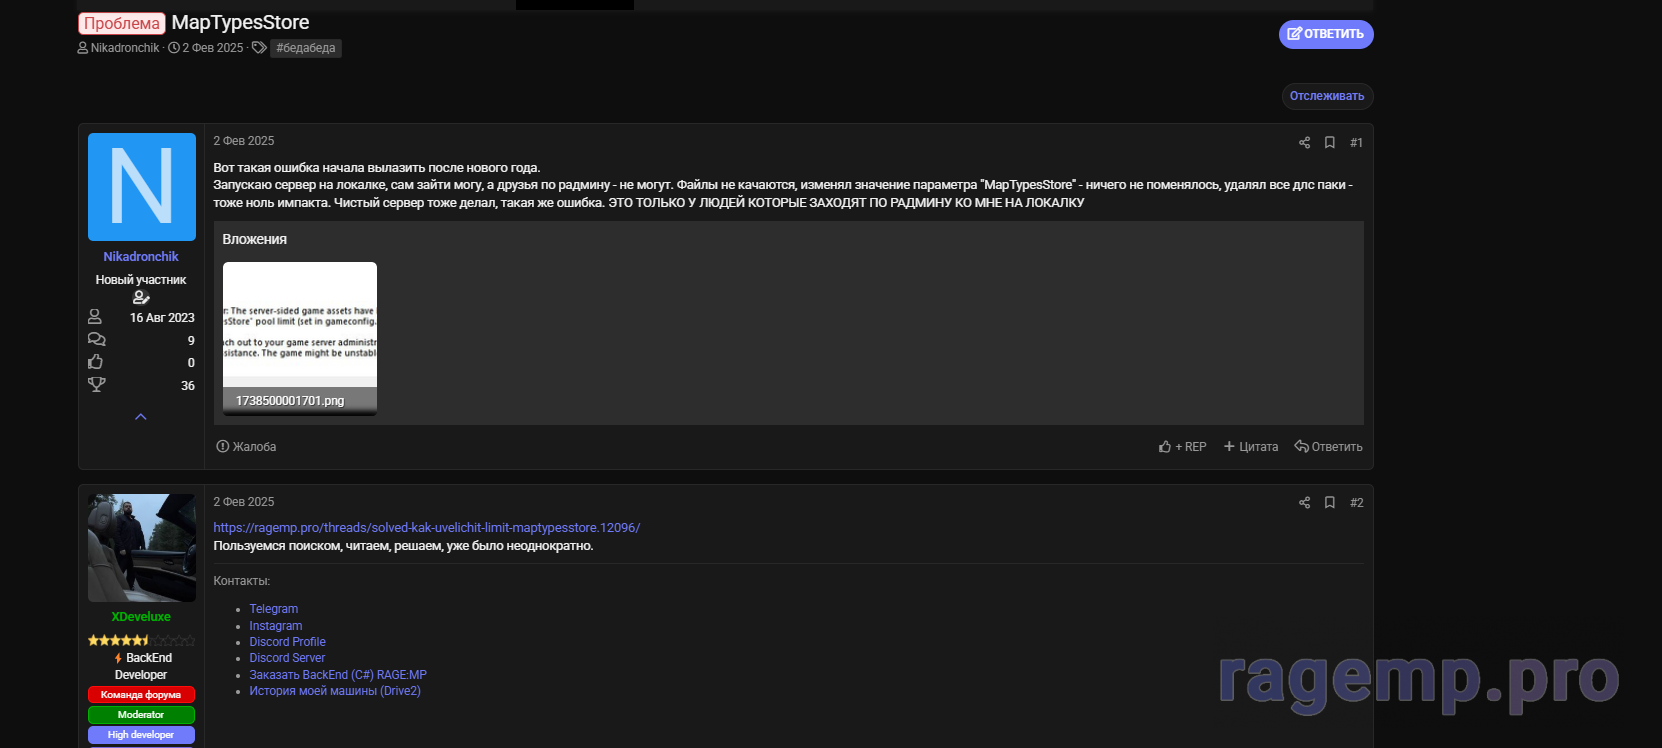This screenshot has width=1662, height=748.
Task: Open XDeveluxe profile name
Action: tap(141, 617)
